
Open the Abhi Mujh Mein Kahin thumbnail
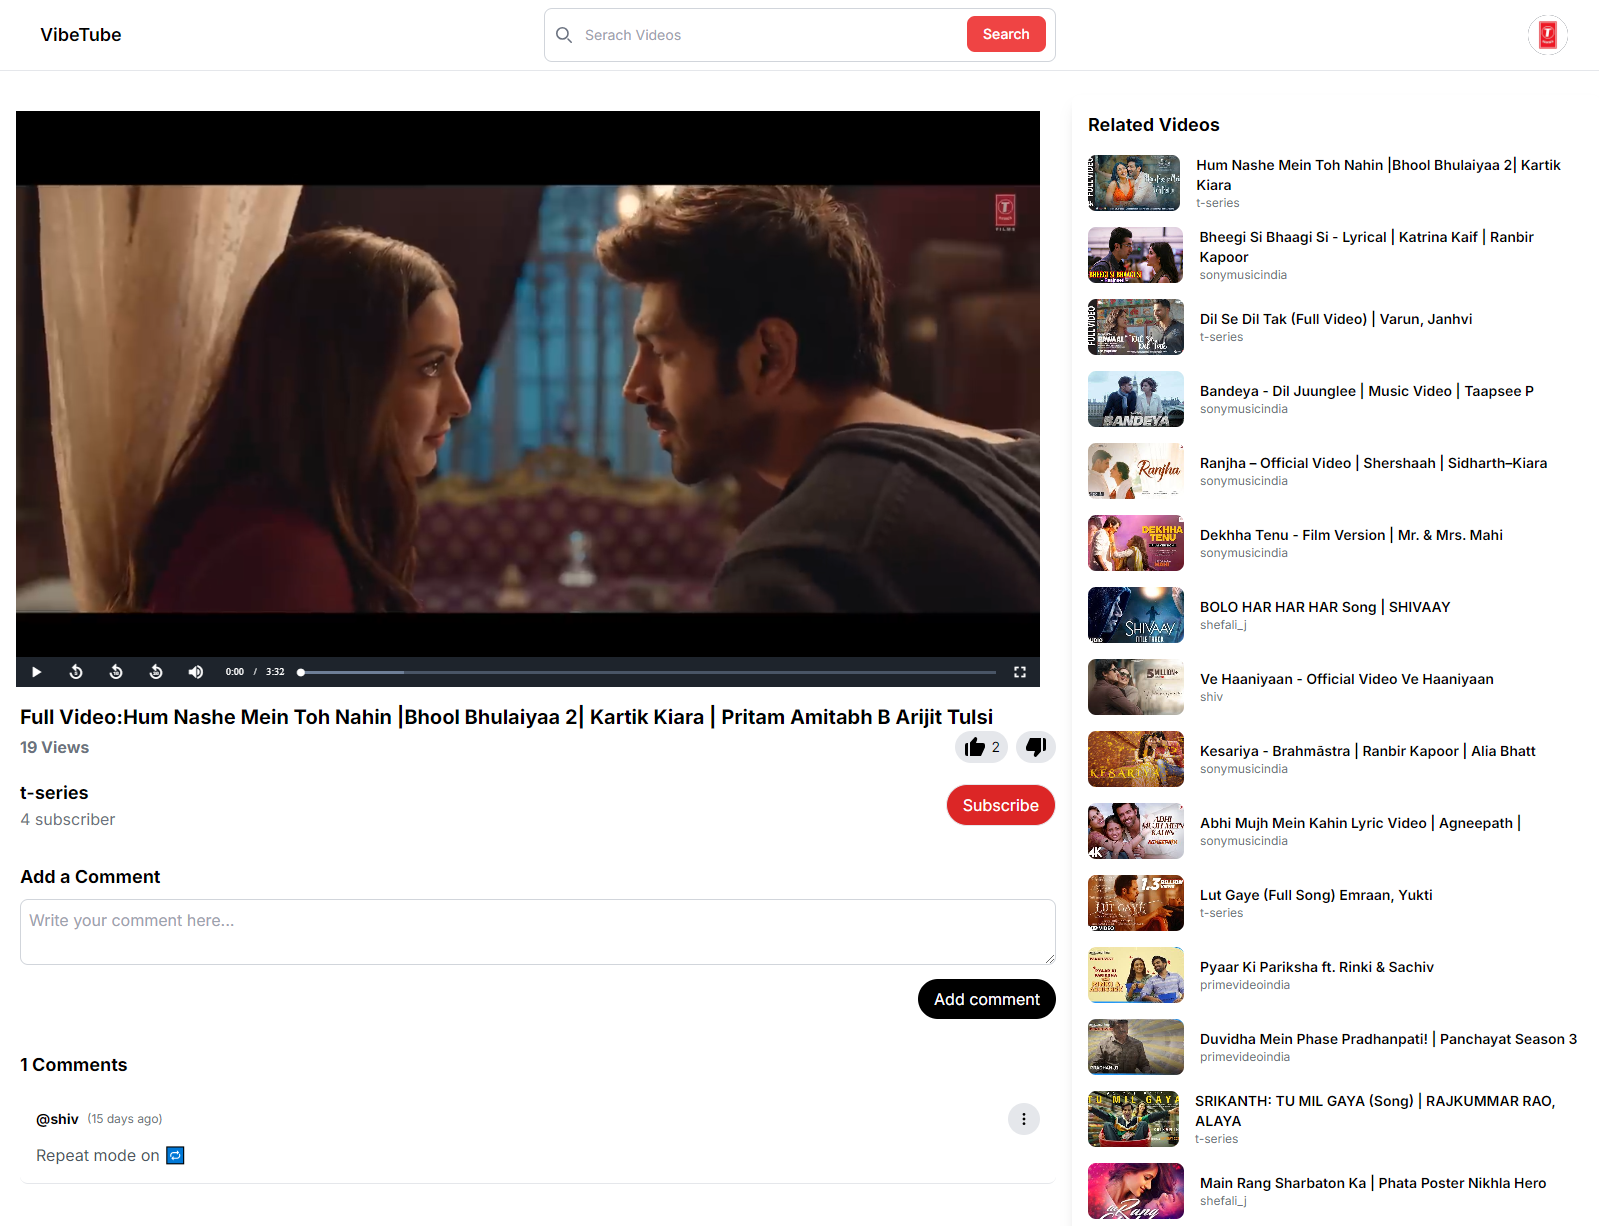click(1136, 831)
